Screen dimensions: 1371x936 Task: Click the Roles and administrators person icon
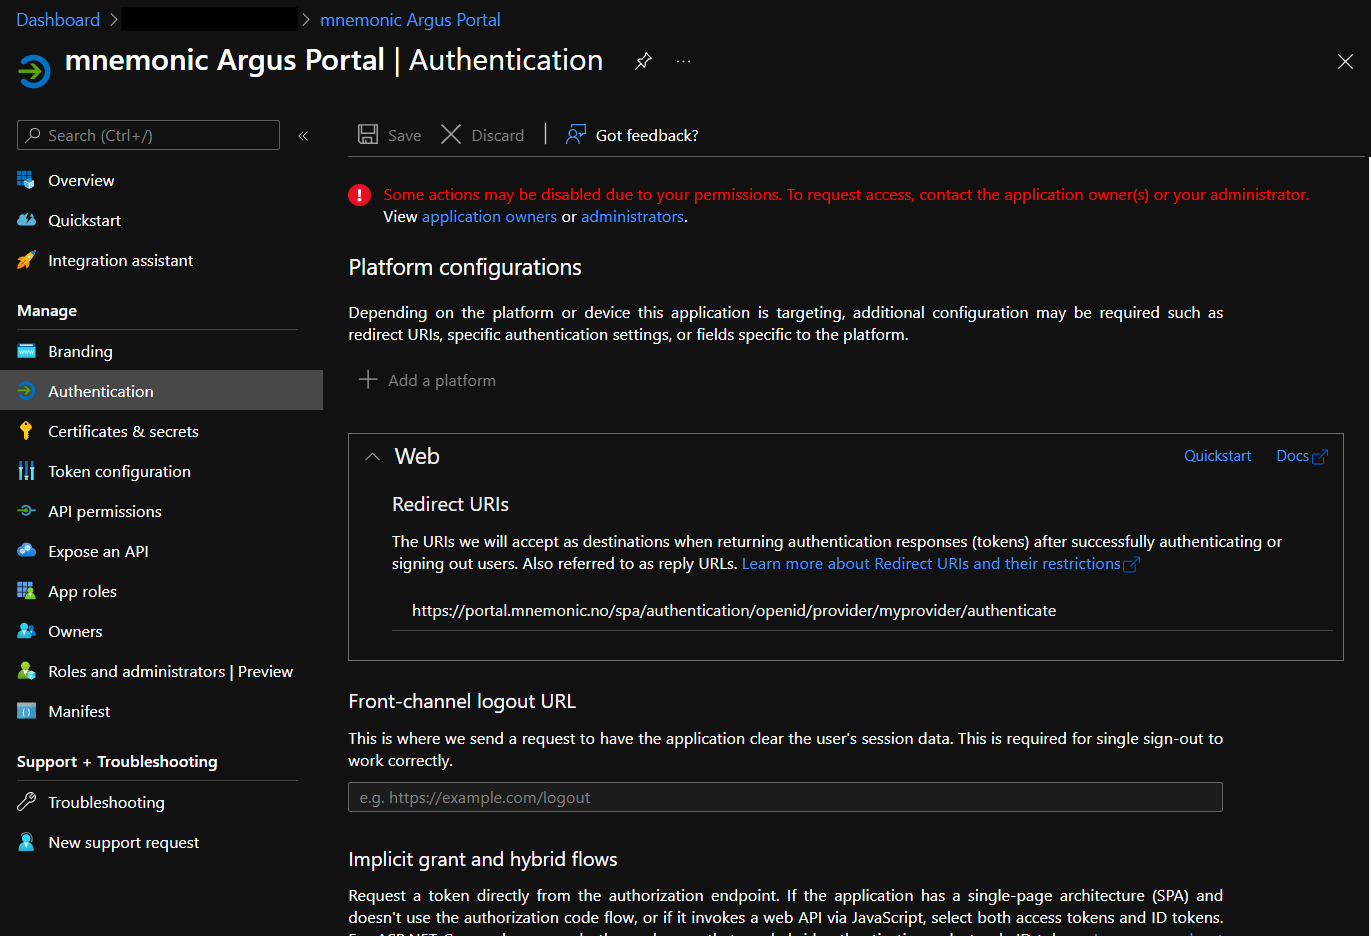pyautogui.click(x=26, y=671)
